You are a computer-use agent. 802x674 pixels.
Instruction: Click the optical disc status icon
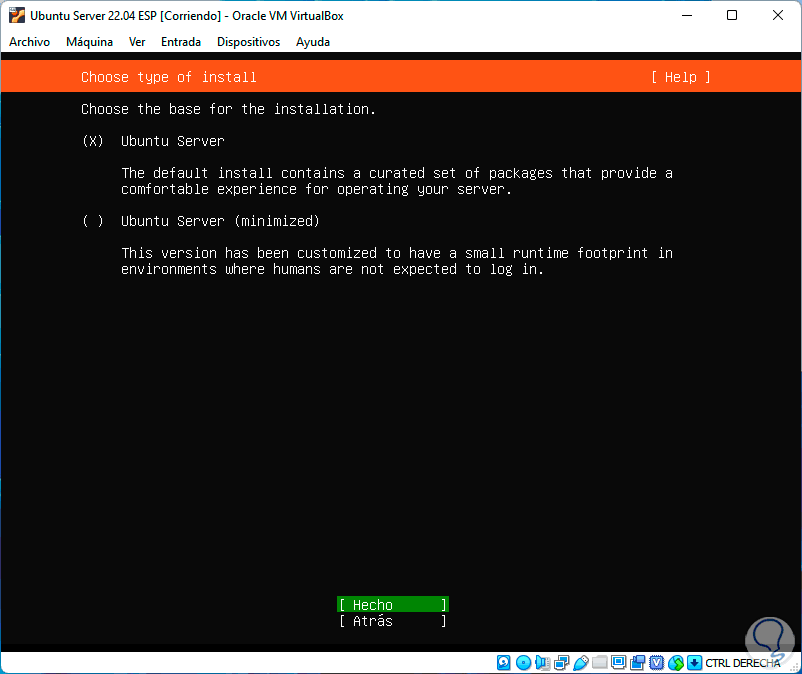pyautogui.click(x=523, y=663)
